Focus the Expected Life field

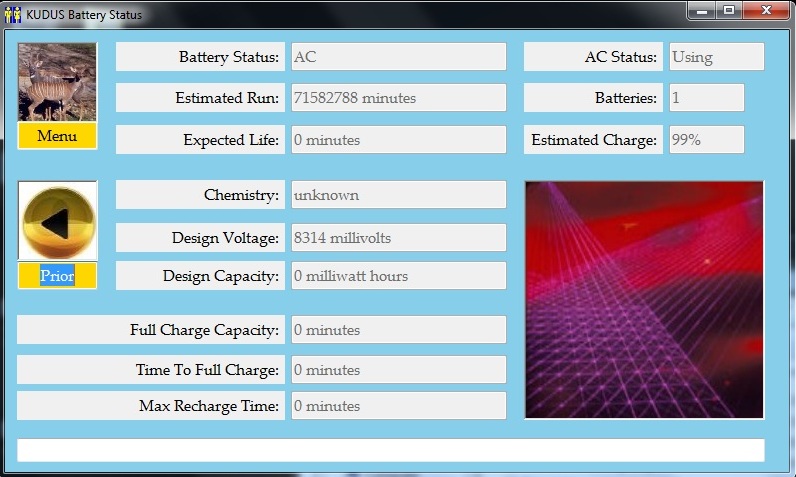point(397,140)
